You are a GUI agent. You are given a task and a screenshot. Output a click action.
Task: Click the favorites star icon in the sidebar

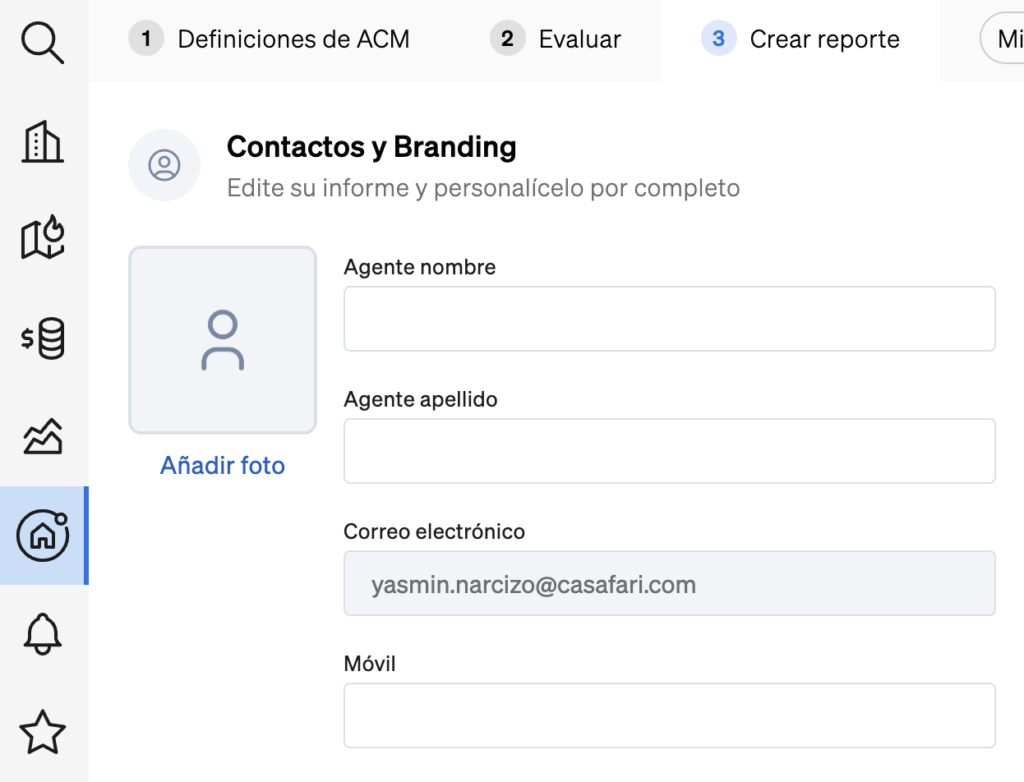43,732
